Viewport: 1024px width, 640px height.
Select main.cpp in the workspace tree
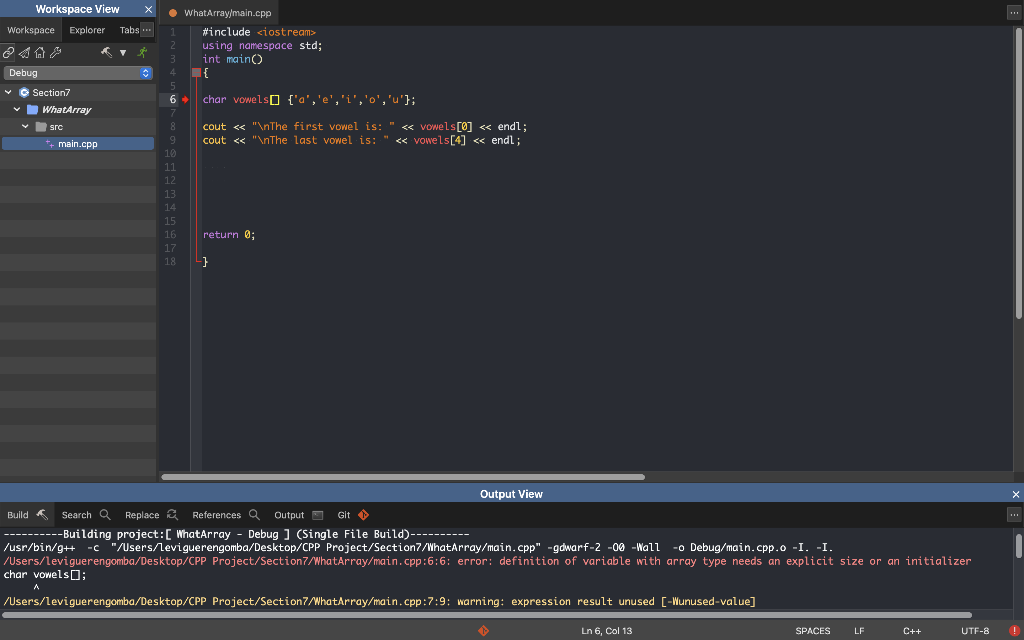click(x=78, y=144)
